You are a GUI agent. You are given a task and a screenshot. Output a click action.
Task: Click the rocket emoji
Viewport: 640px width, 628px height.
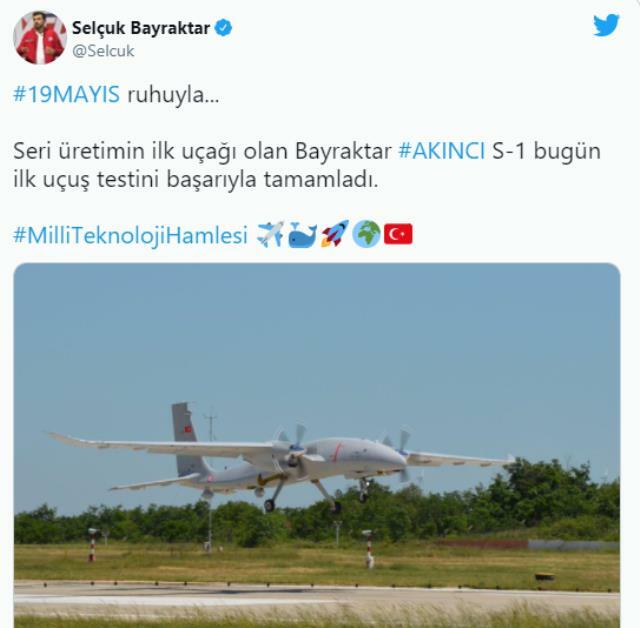(335, 234)
